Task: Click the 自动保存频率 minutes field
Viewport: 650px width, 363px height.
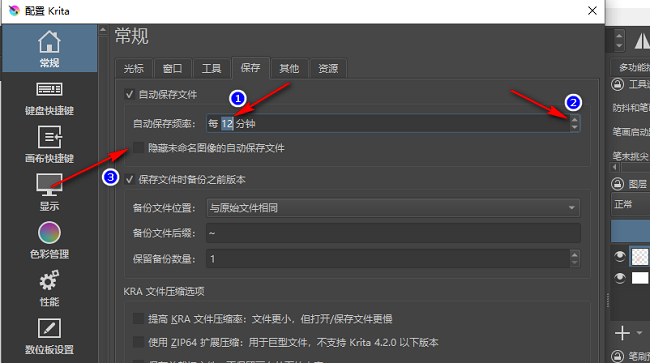Action: pyautogui.click(x=388, y=123)
